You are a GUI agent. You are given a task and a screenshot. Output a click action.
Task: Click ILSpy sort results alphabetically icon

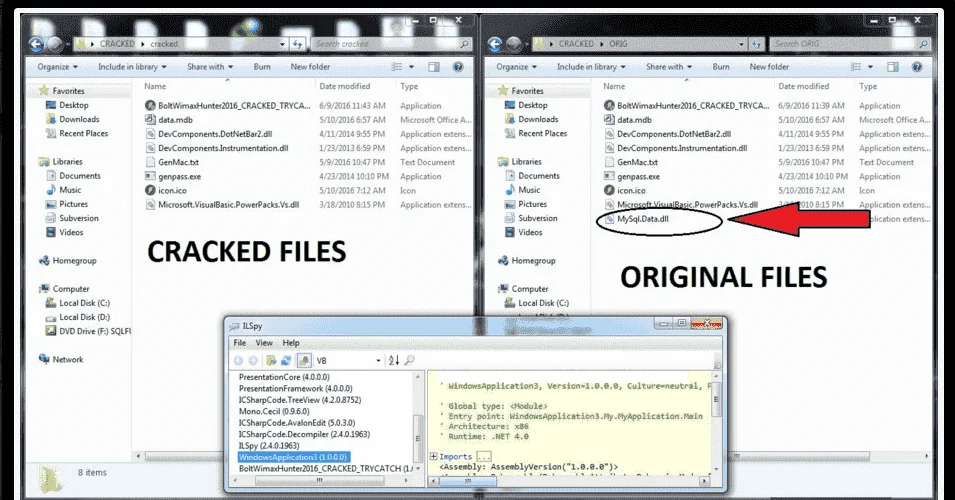[x=393, y=361]
